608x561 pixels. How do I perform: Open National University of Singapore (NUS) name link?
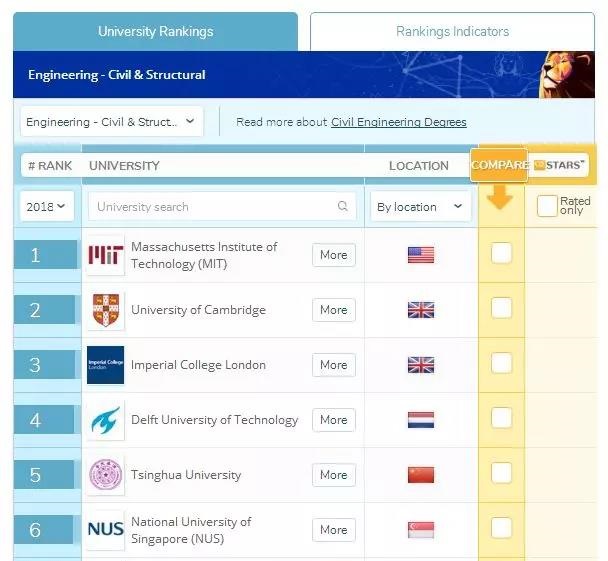click(x=191, y=530)
